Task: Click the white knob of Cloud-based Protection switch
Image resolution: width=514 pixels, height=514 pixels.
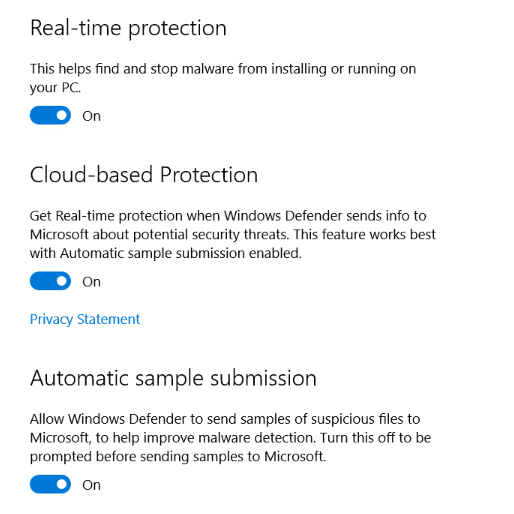Action: click(x=61, y=281)
